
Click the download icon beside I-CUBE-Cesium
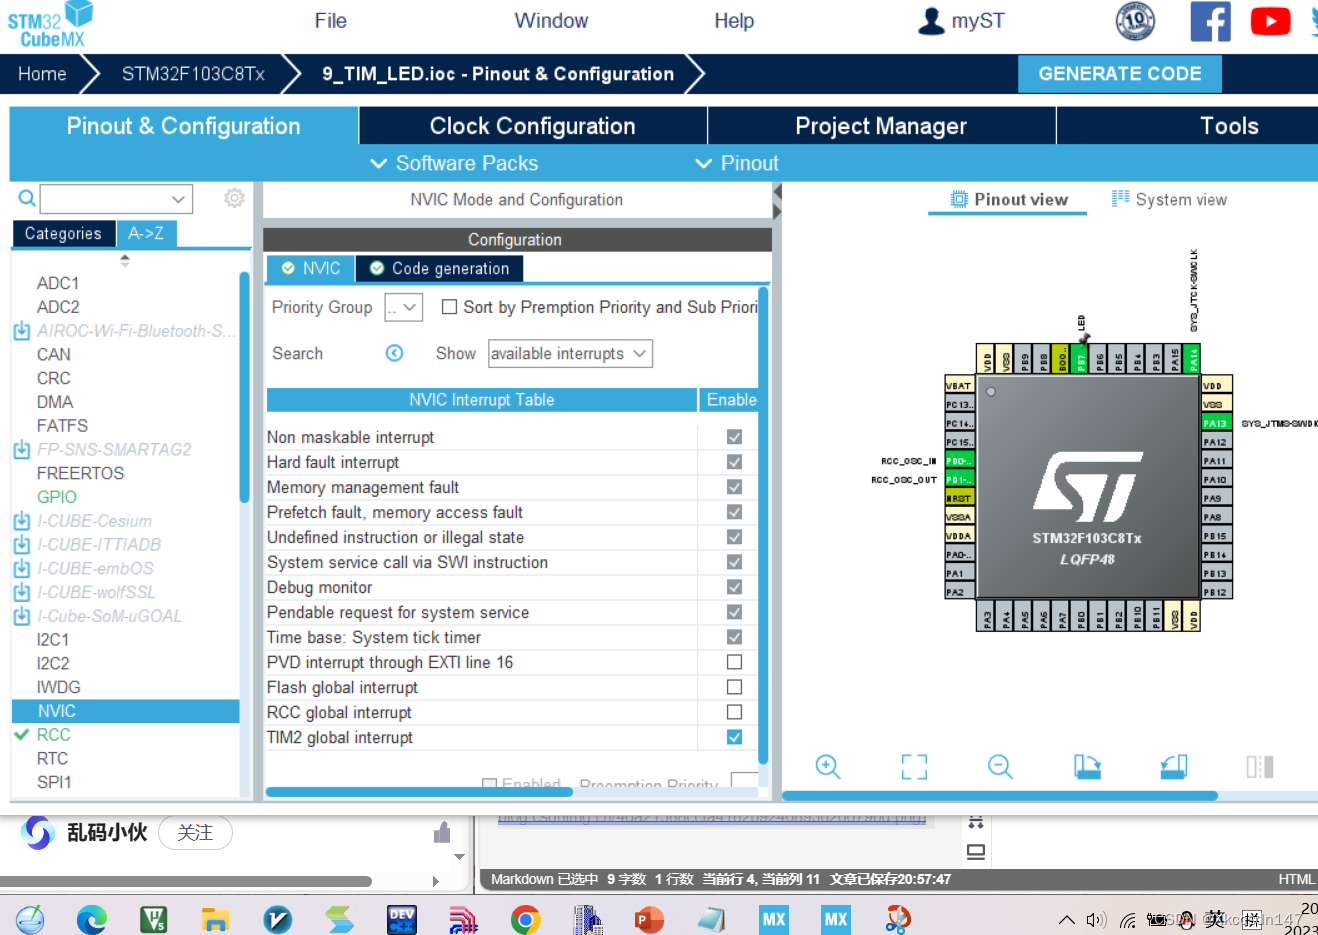coord(22,521)
